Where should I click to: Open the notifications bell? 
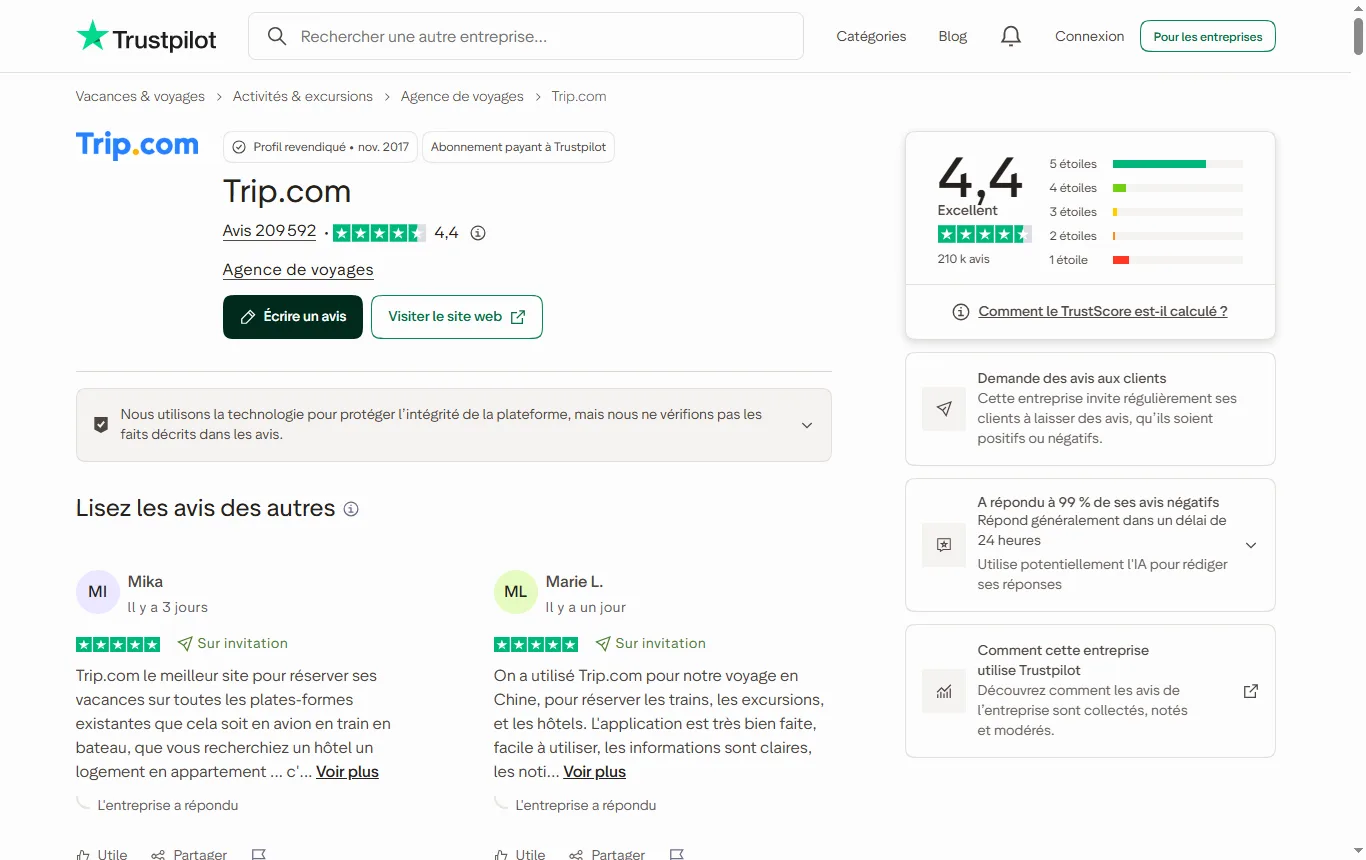tap(1011, 36)
